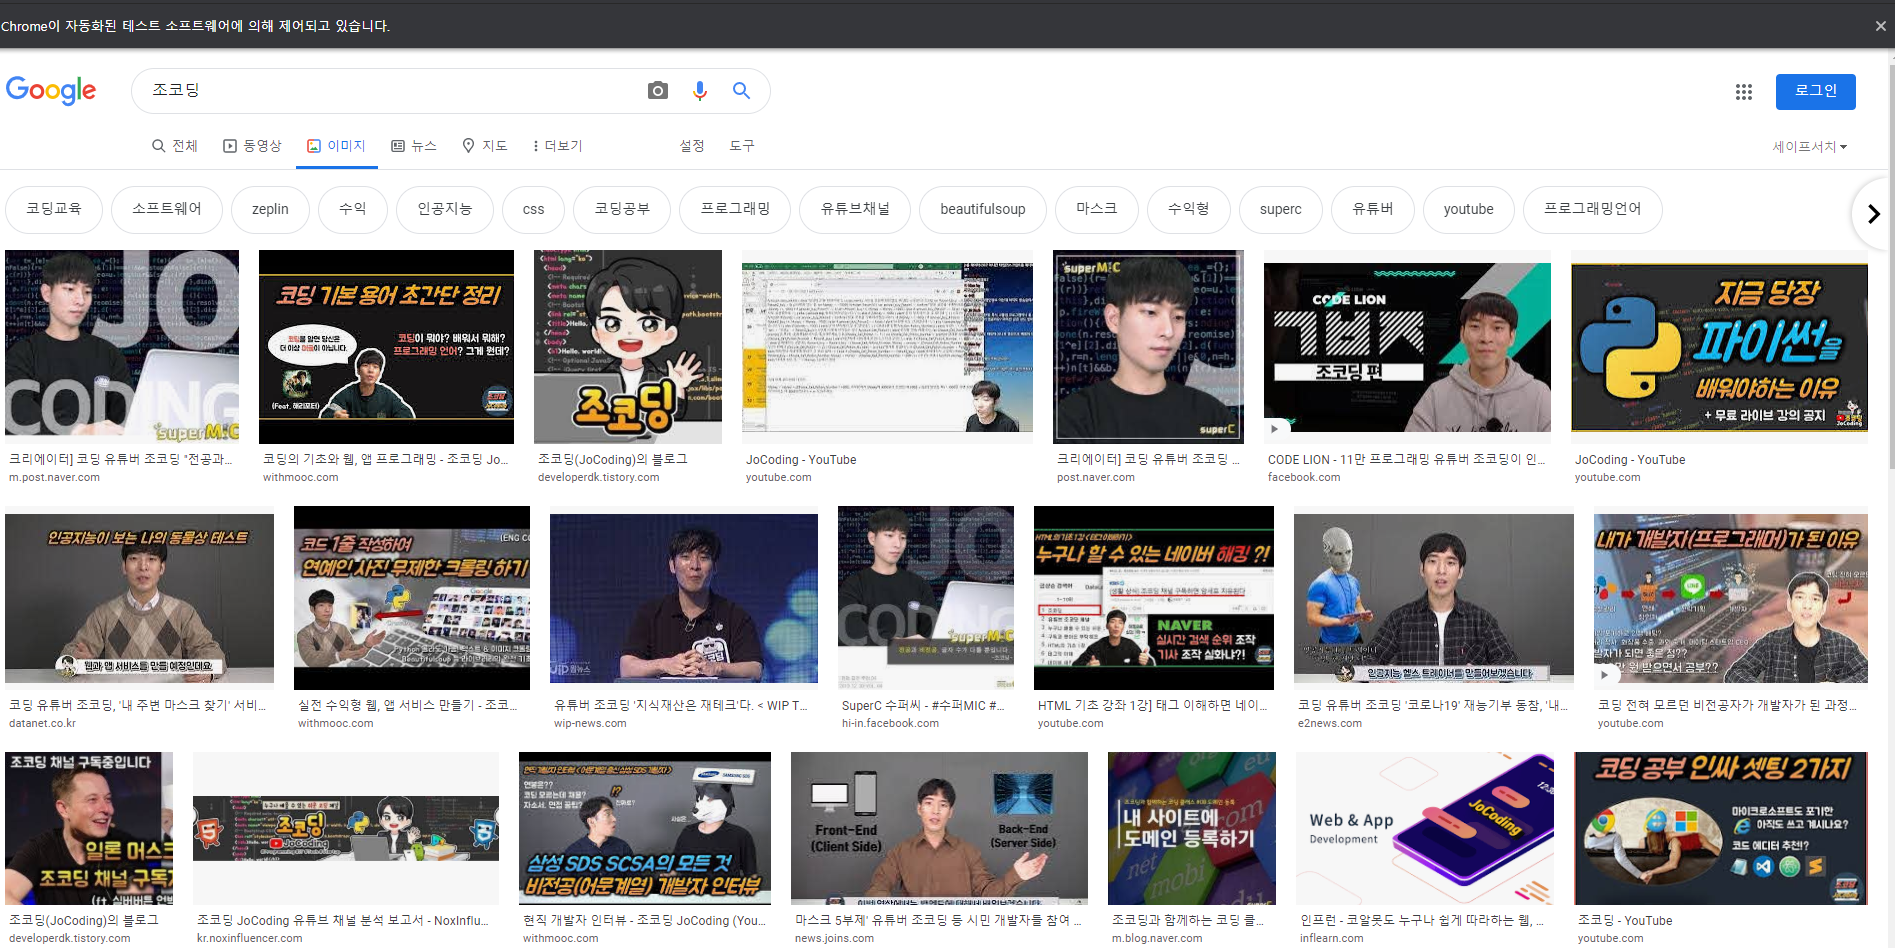Select the superc filter chip

(1281, 209)
